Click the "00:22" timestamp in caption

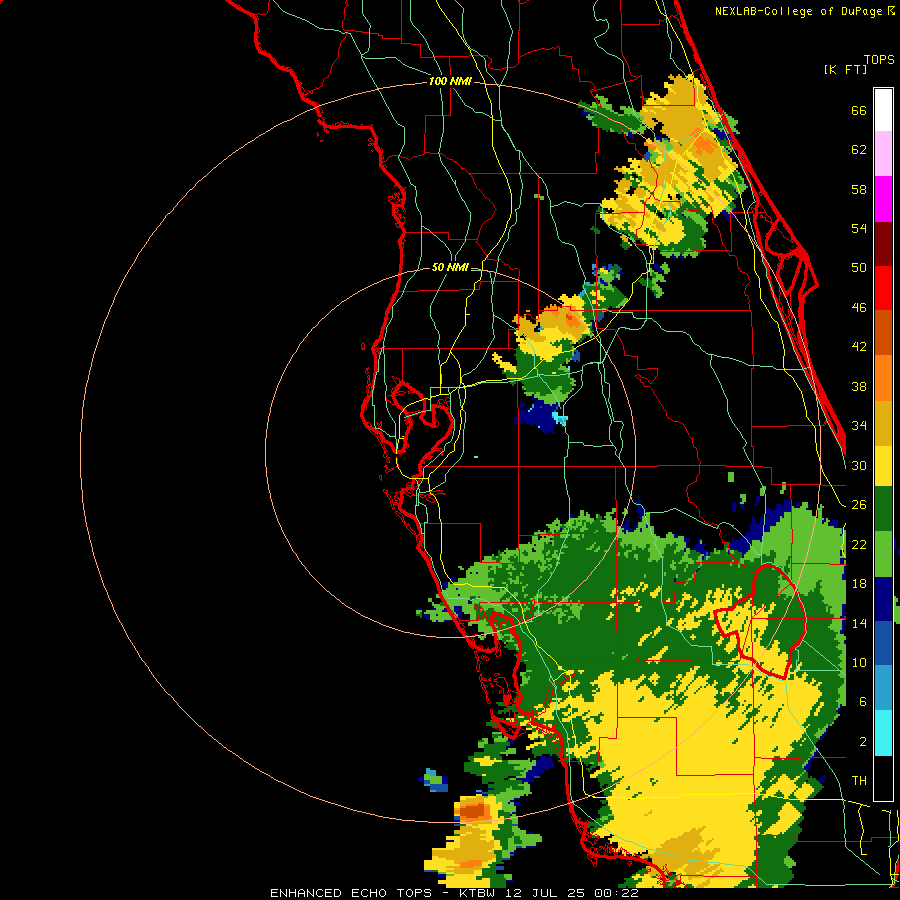coord(616,893)
